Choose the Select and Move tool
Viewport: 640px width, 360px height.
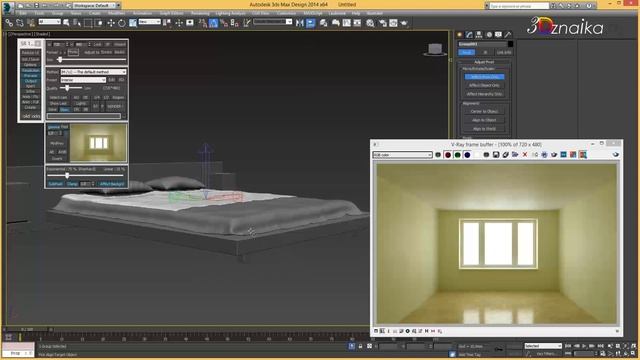111,23
